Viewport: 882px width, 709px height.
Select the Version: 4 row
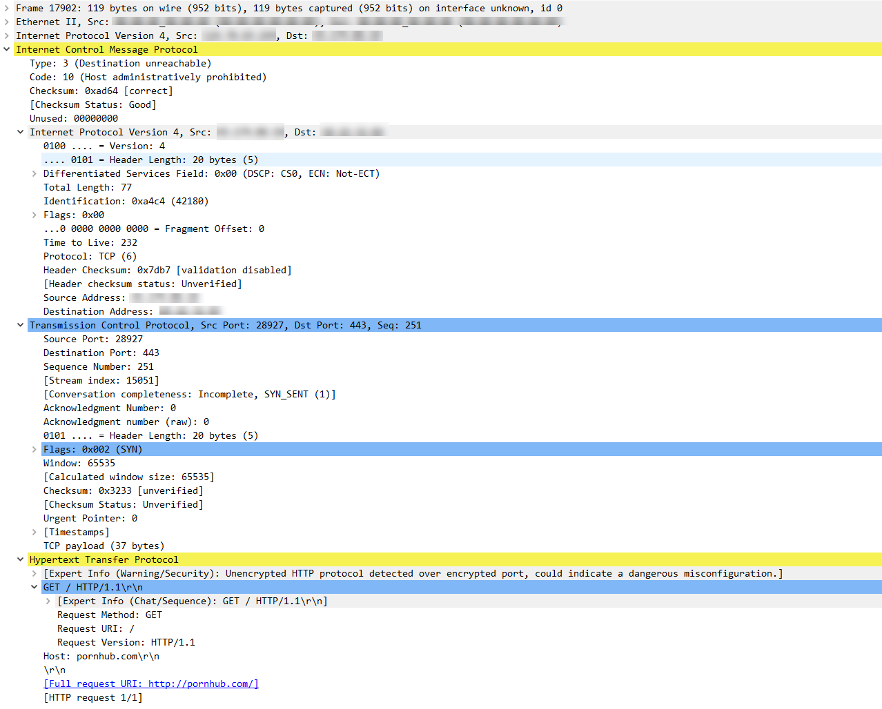pos(104,146)
